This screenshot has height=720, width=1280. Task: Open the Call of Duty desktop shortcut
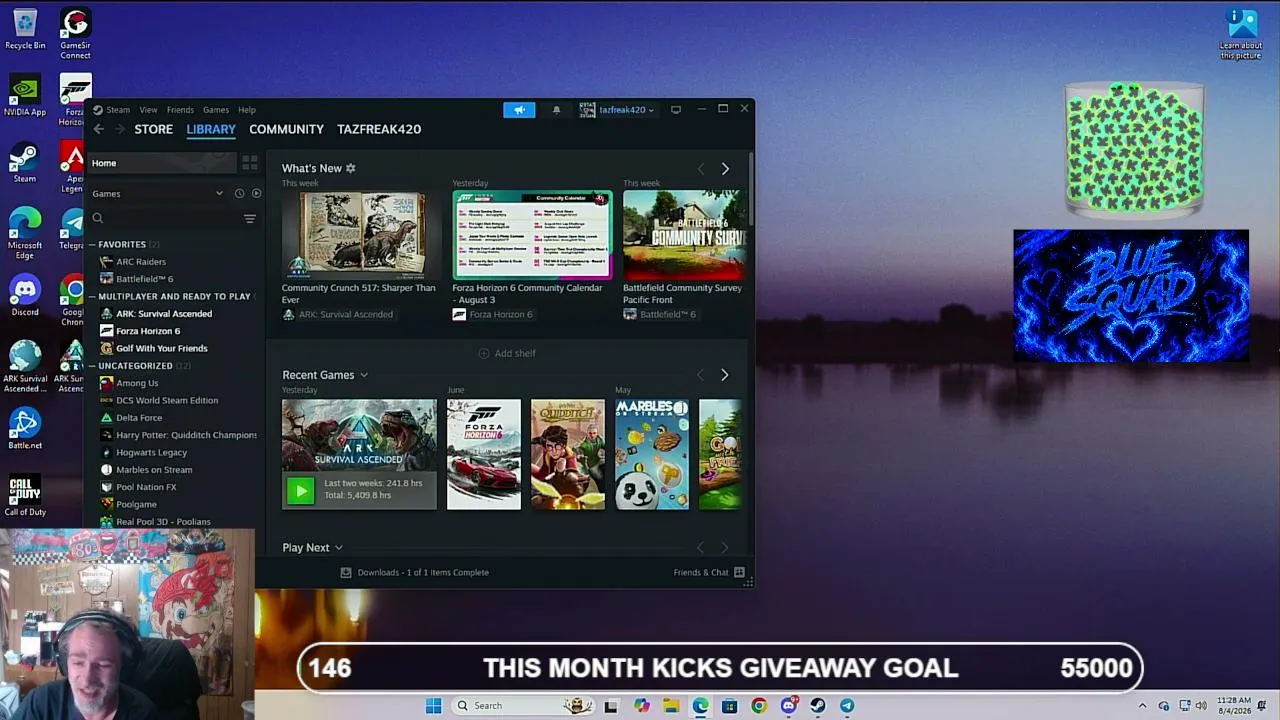point(25,496)
